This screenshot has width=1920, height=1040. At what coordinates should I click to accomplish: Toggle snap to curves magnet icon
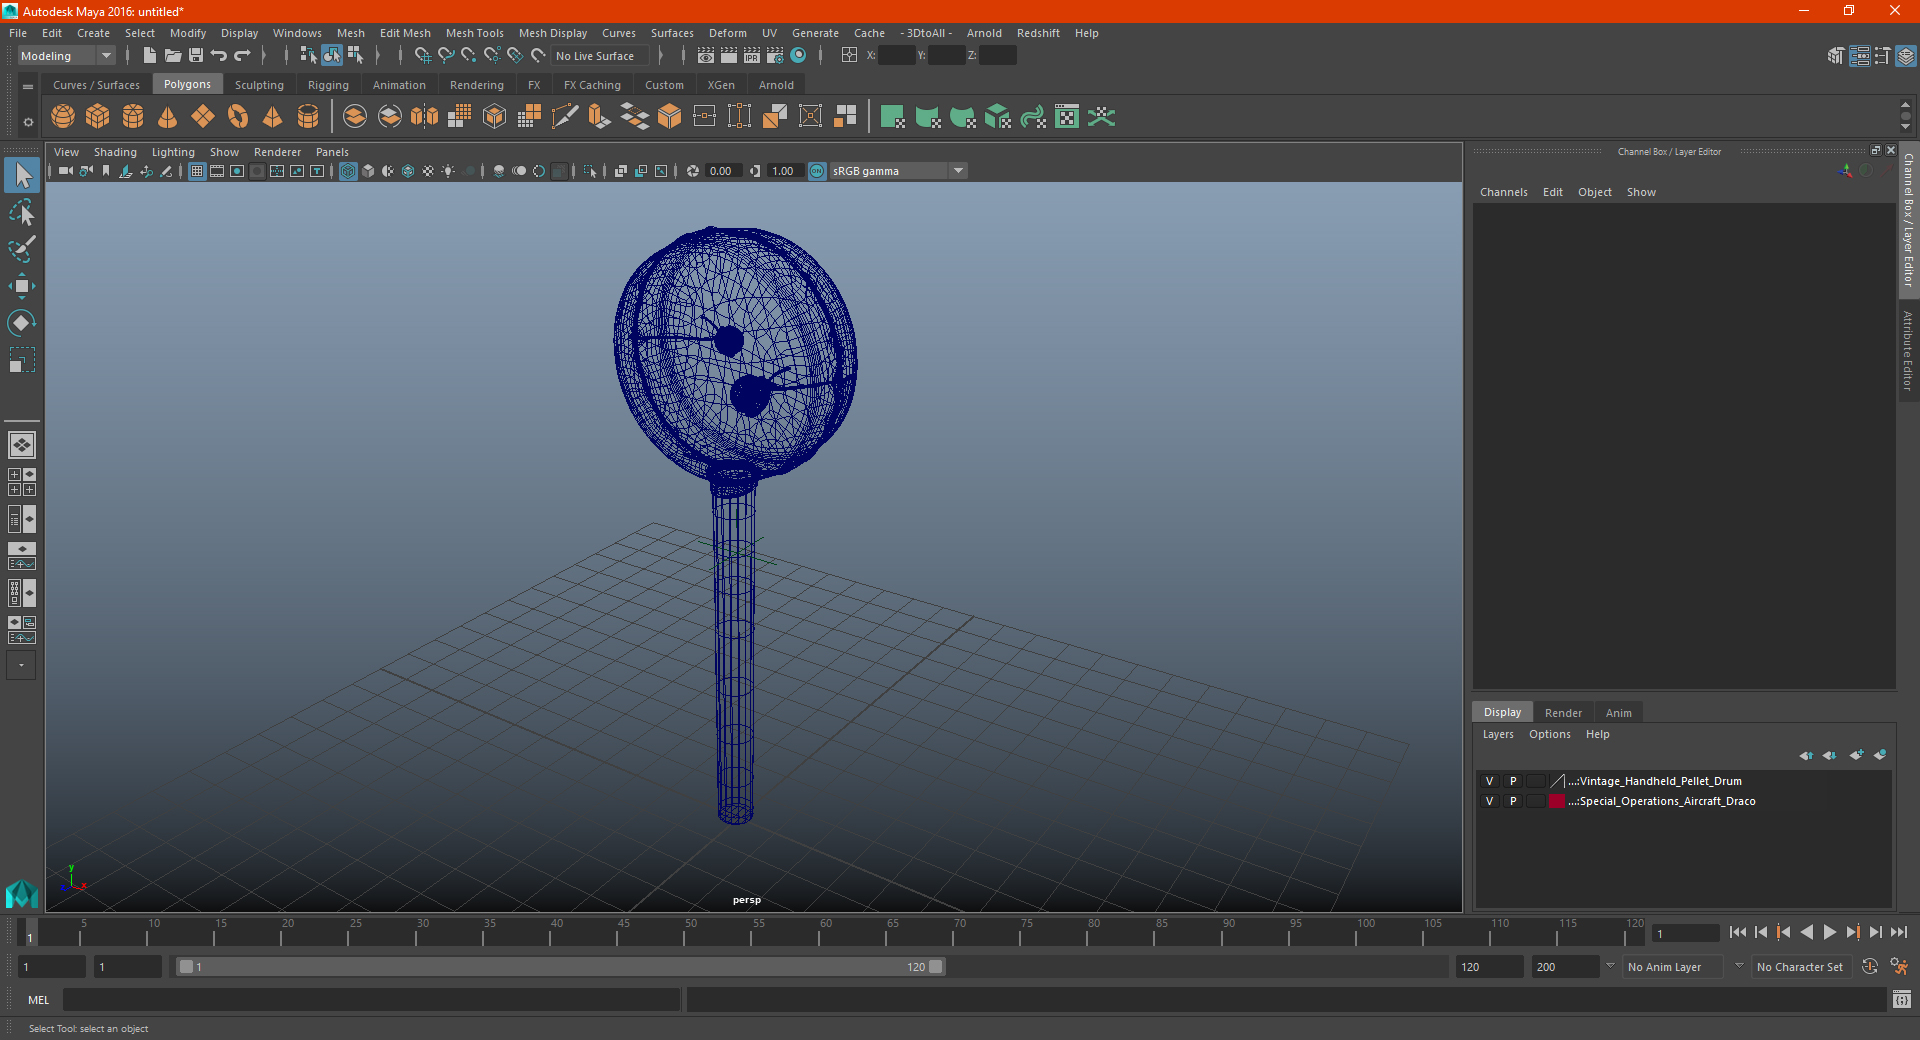coord(446,56)
